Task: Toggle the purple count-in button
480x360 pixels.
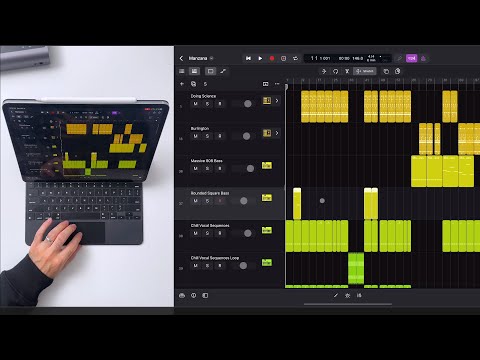Action: point(412,58)
